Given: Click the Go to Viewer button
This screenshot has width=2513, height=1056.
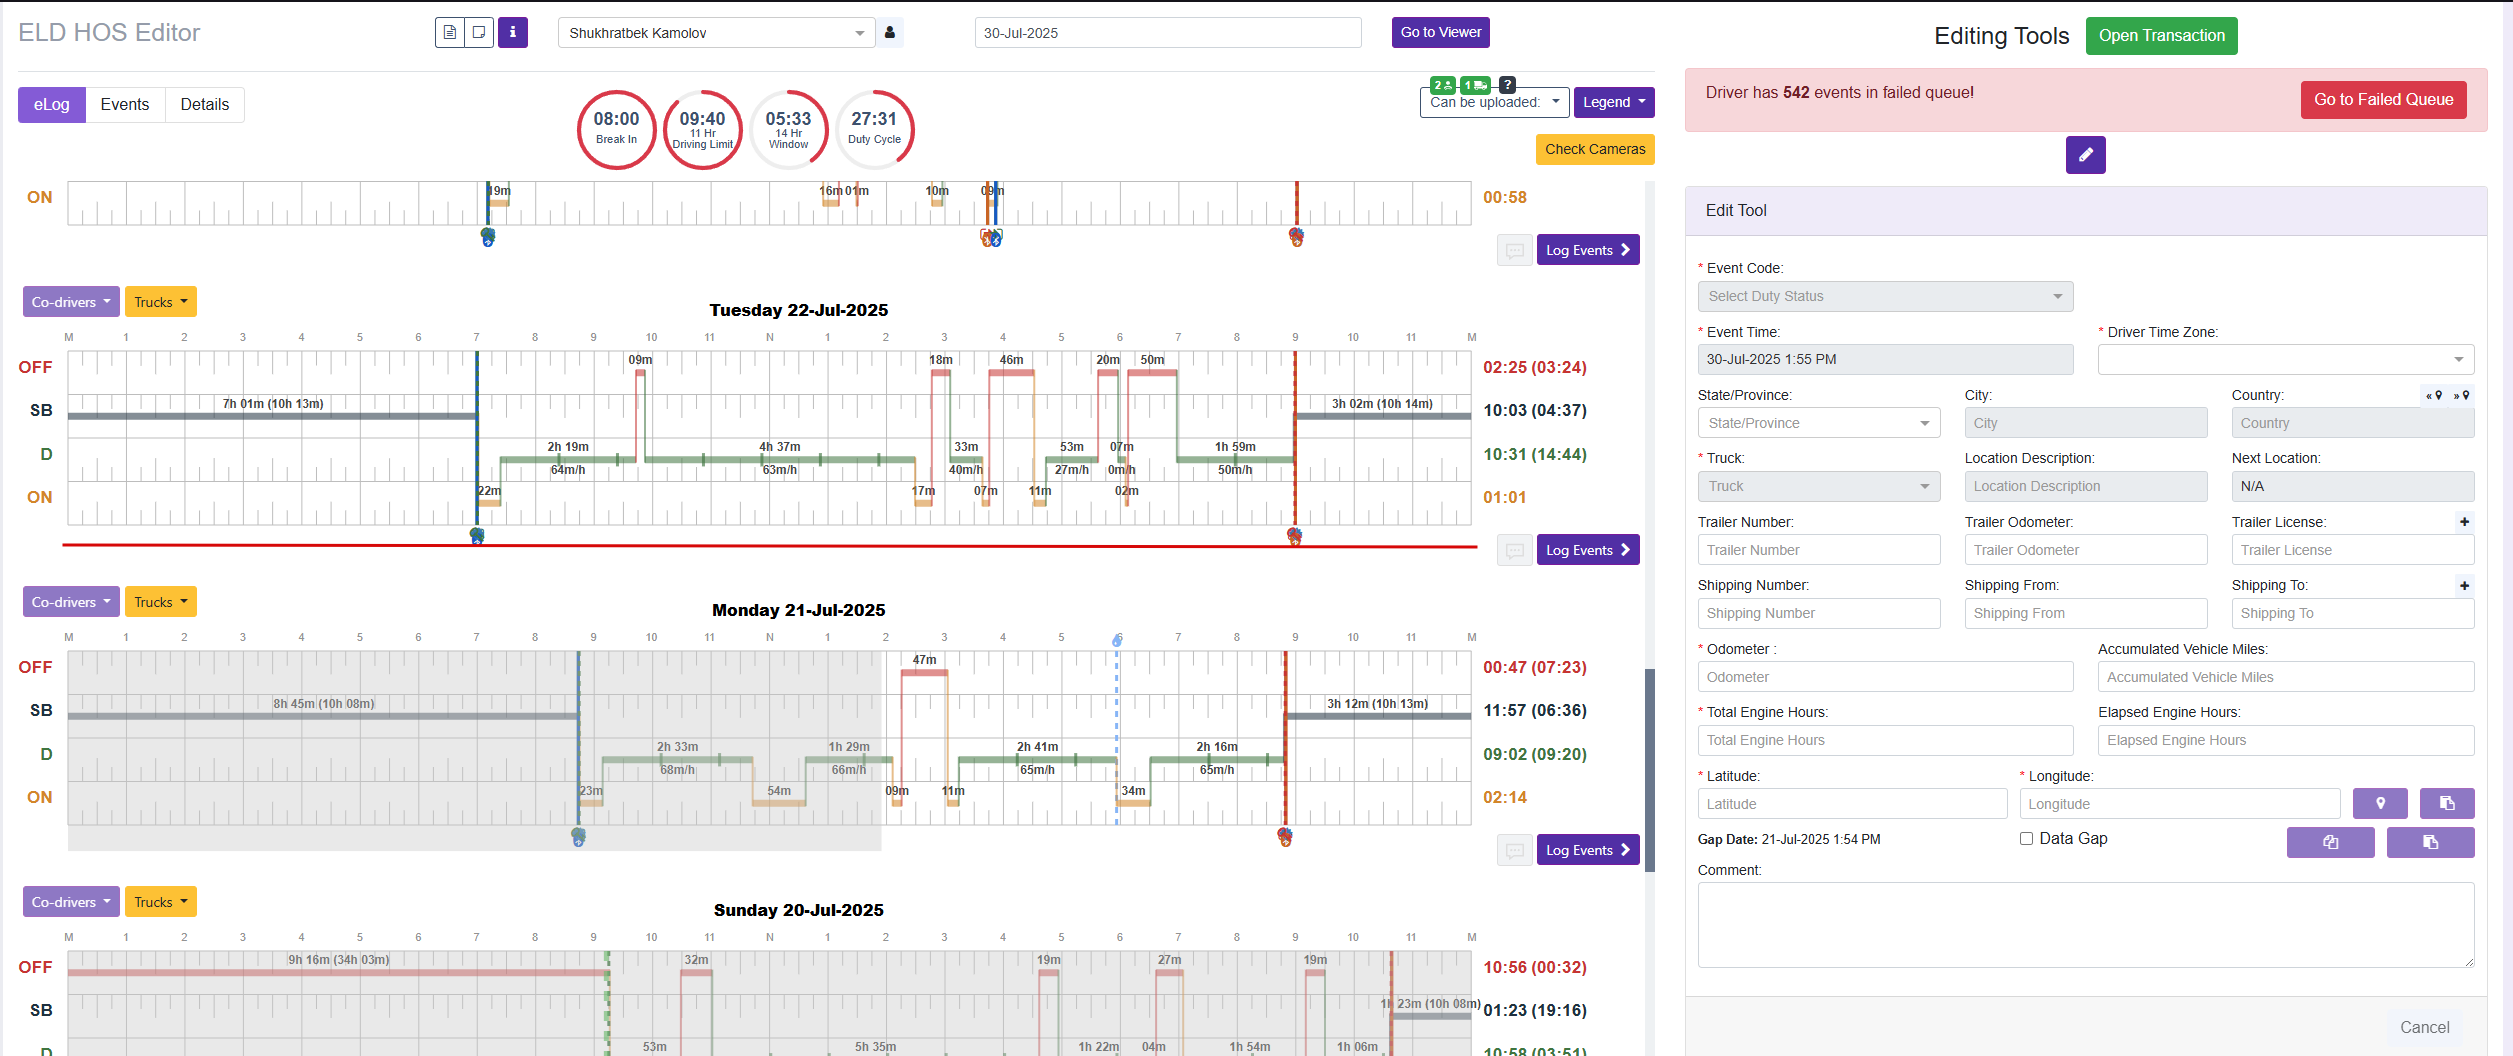Looking at the screenshot, I should click(x=1440, y=32).
